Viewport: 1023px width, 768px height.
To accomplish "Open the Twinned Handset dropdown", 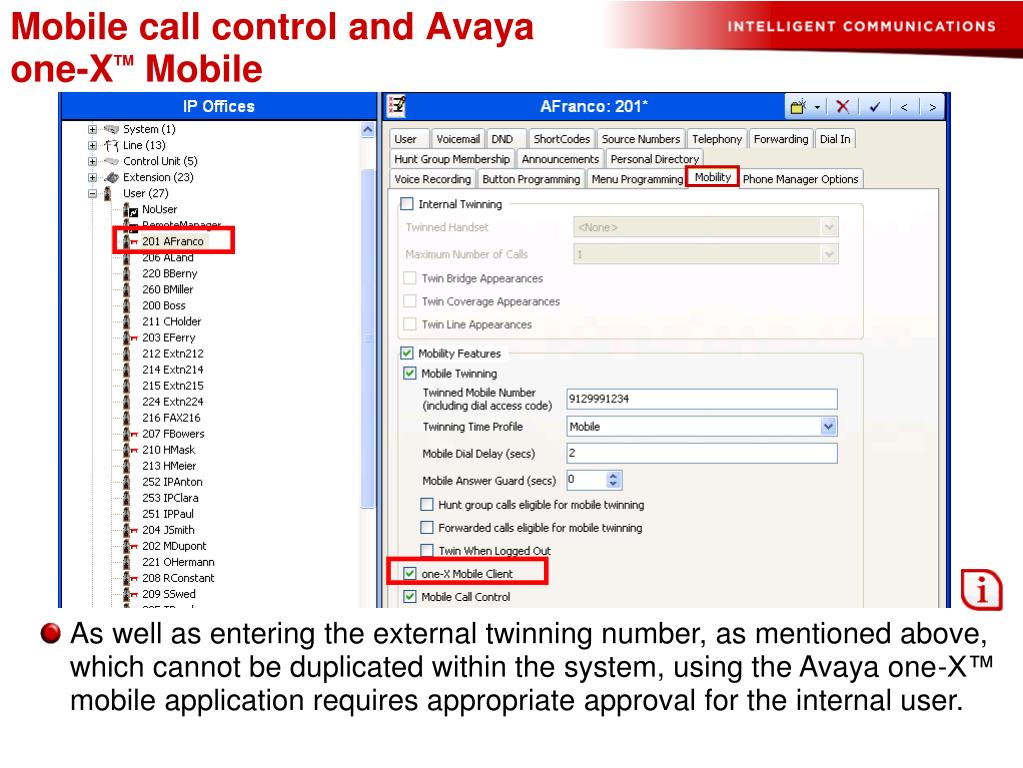I will [x=829, y=227].
